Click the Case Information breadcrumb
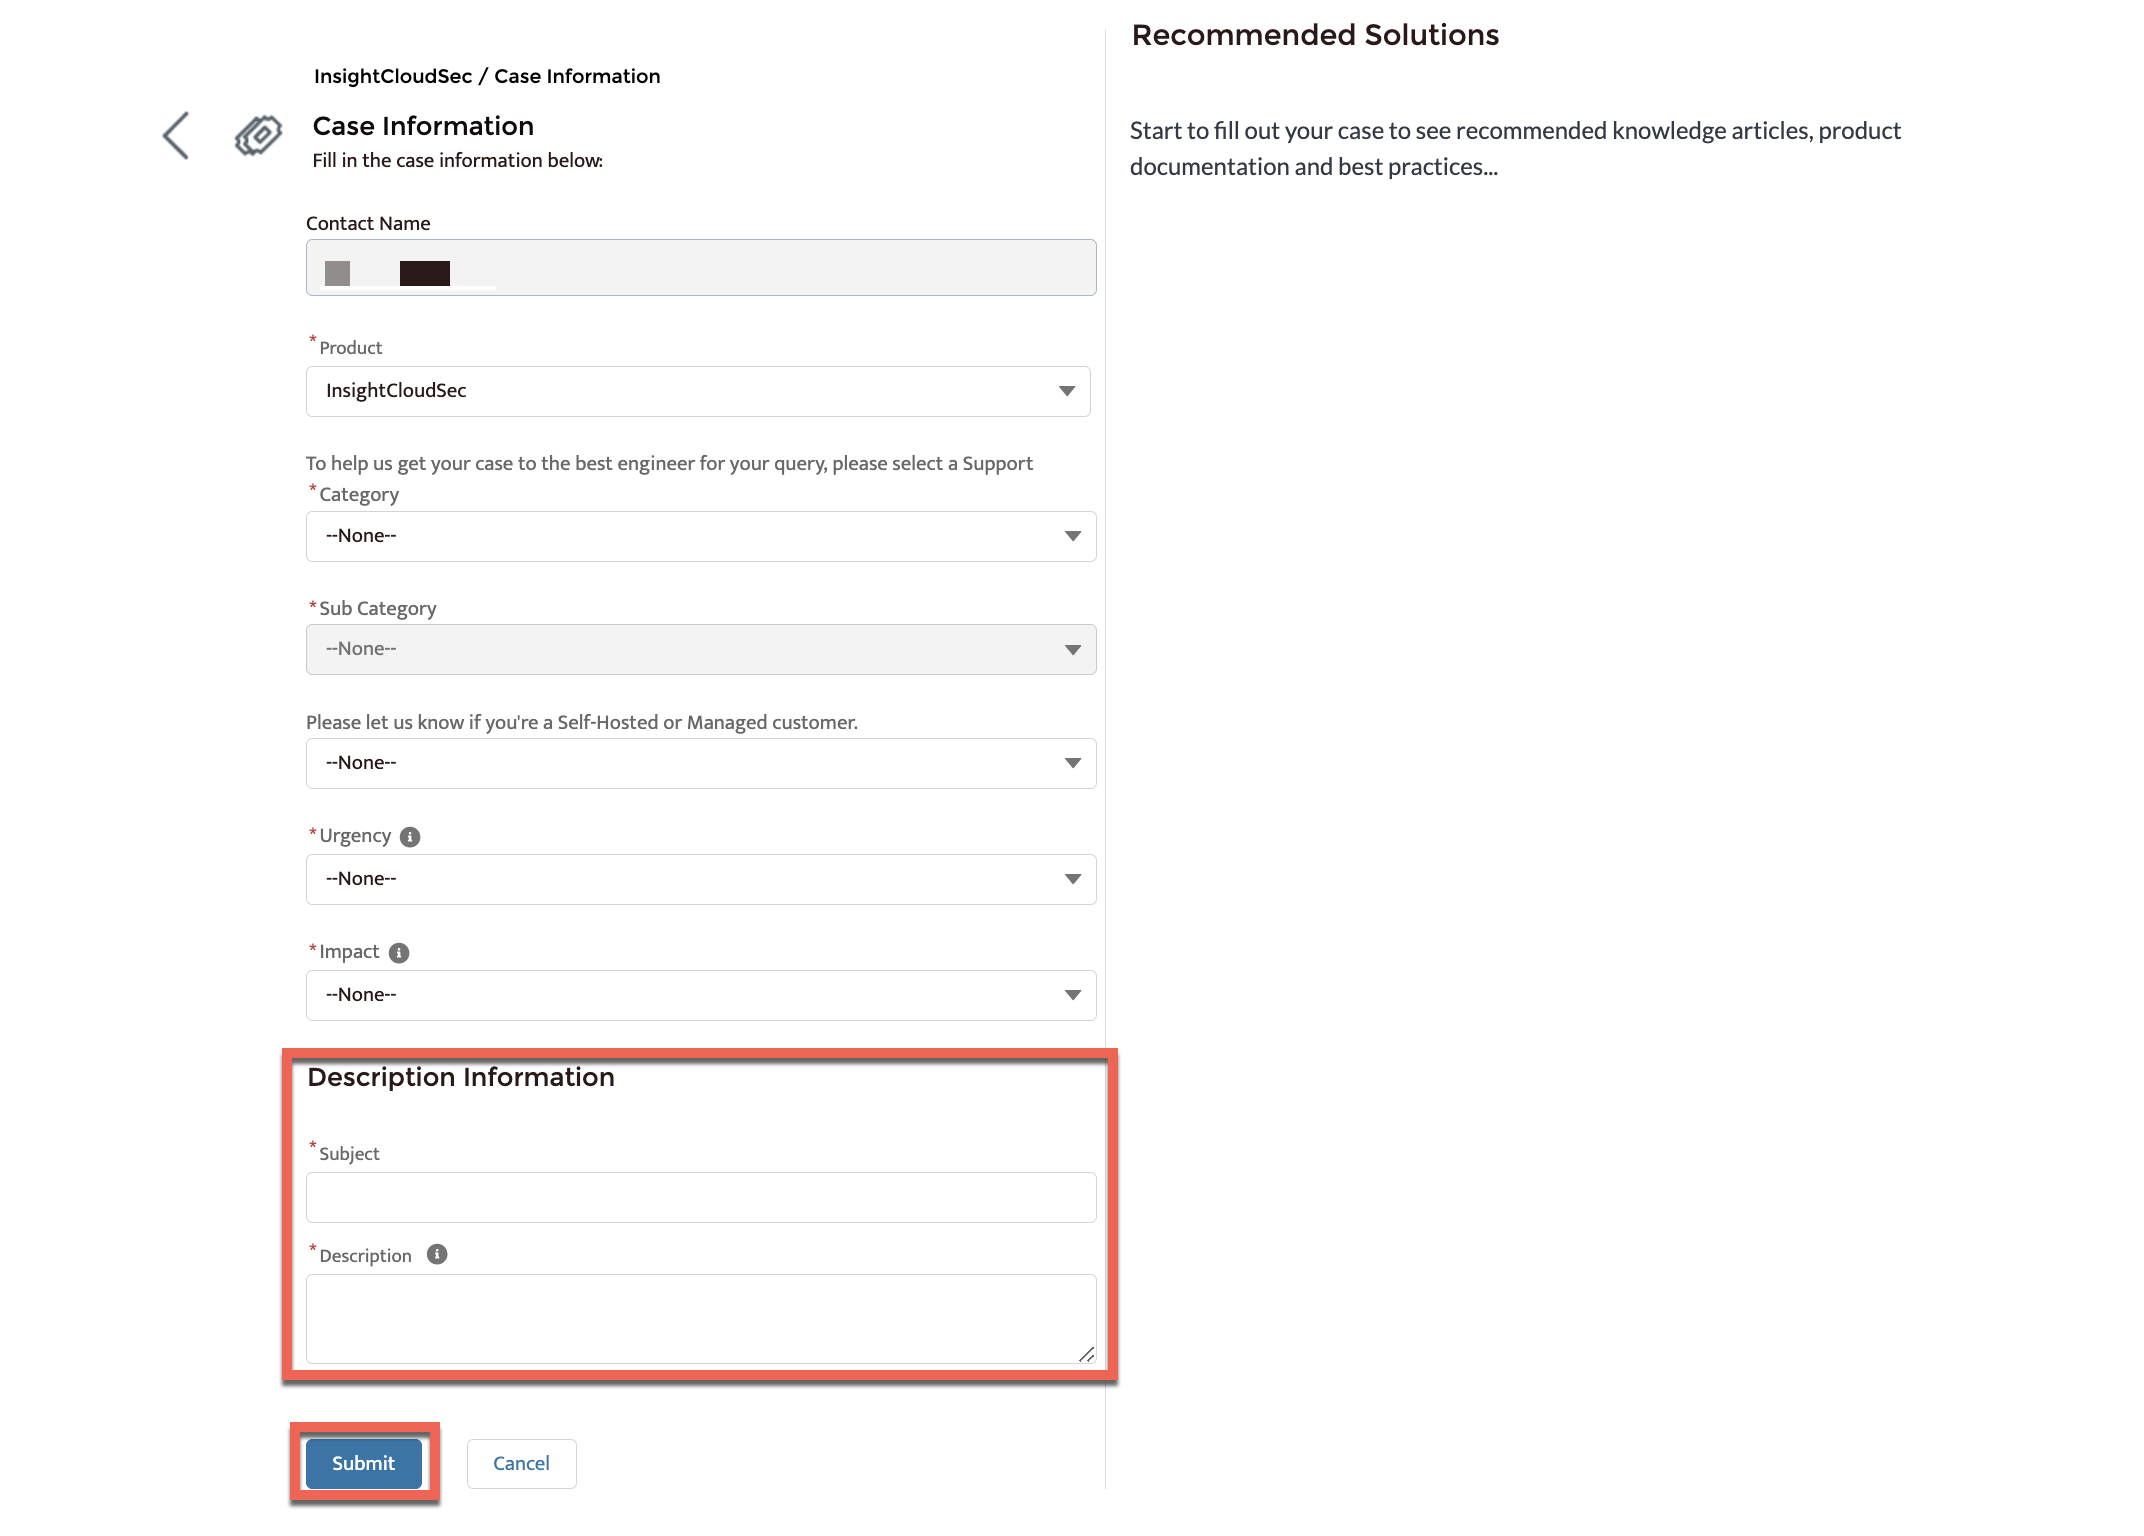Viewport: 2144px width, 1536px height. 577,77
